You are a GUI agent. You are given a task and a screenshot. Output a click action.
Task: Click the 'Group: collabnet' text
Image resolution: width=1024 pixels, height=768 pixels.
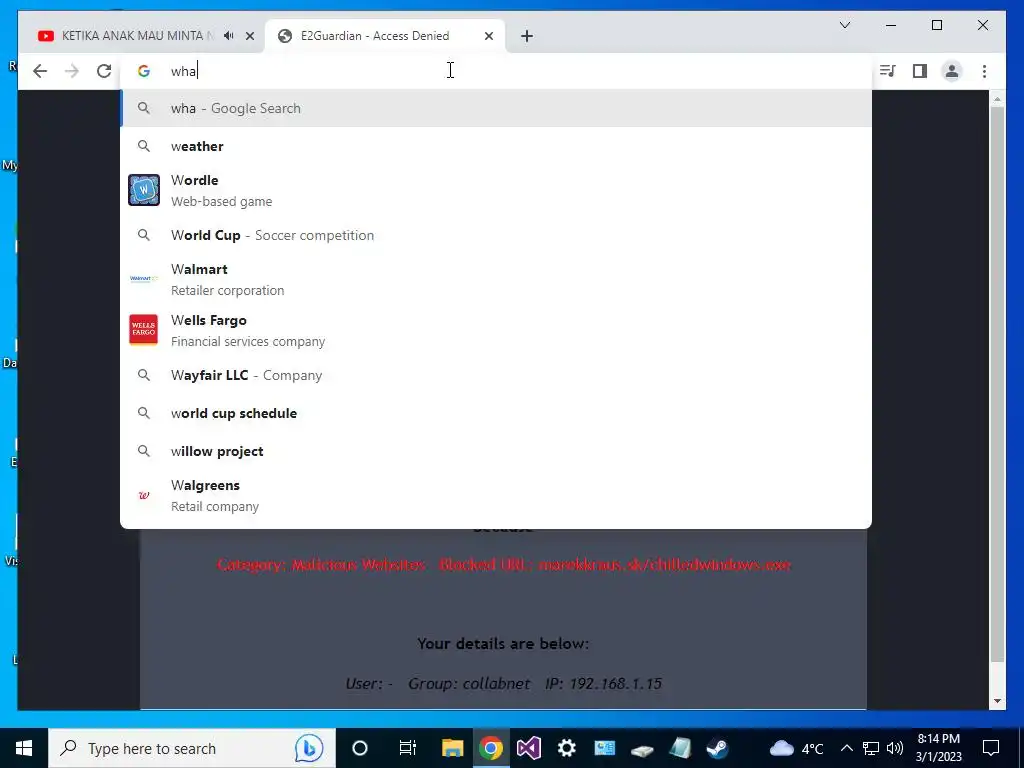[469, 684]
